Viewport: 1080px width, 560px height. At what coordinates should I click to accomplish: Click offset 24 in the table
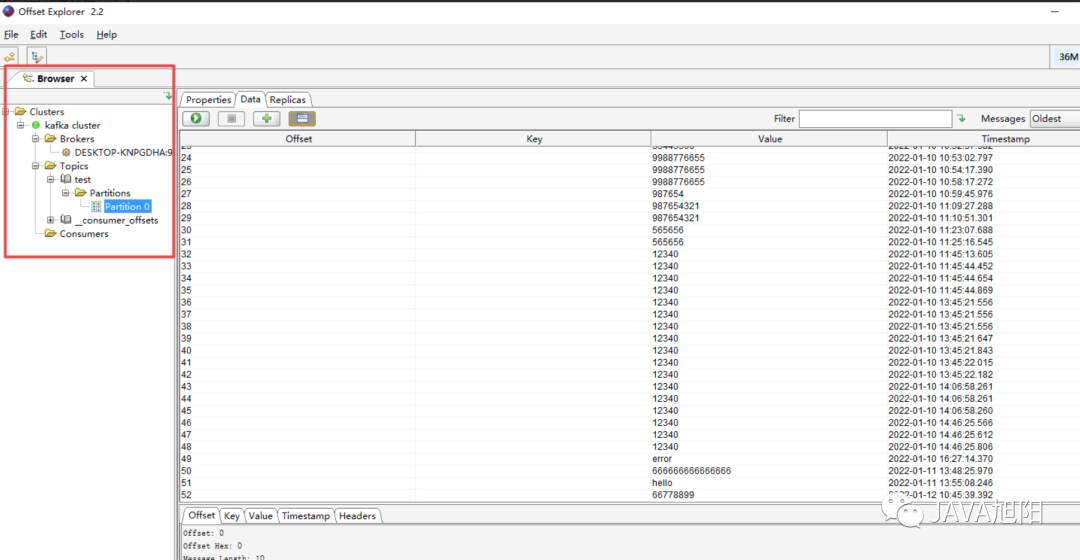tap(187, 158)
